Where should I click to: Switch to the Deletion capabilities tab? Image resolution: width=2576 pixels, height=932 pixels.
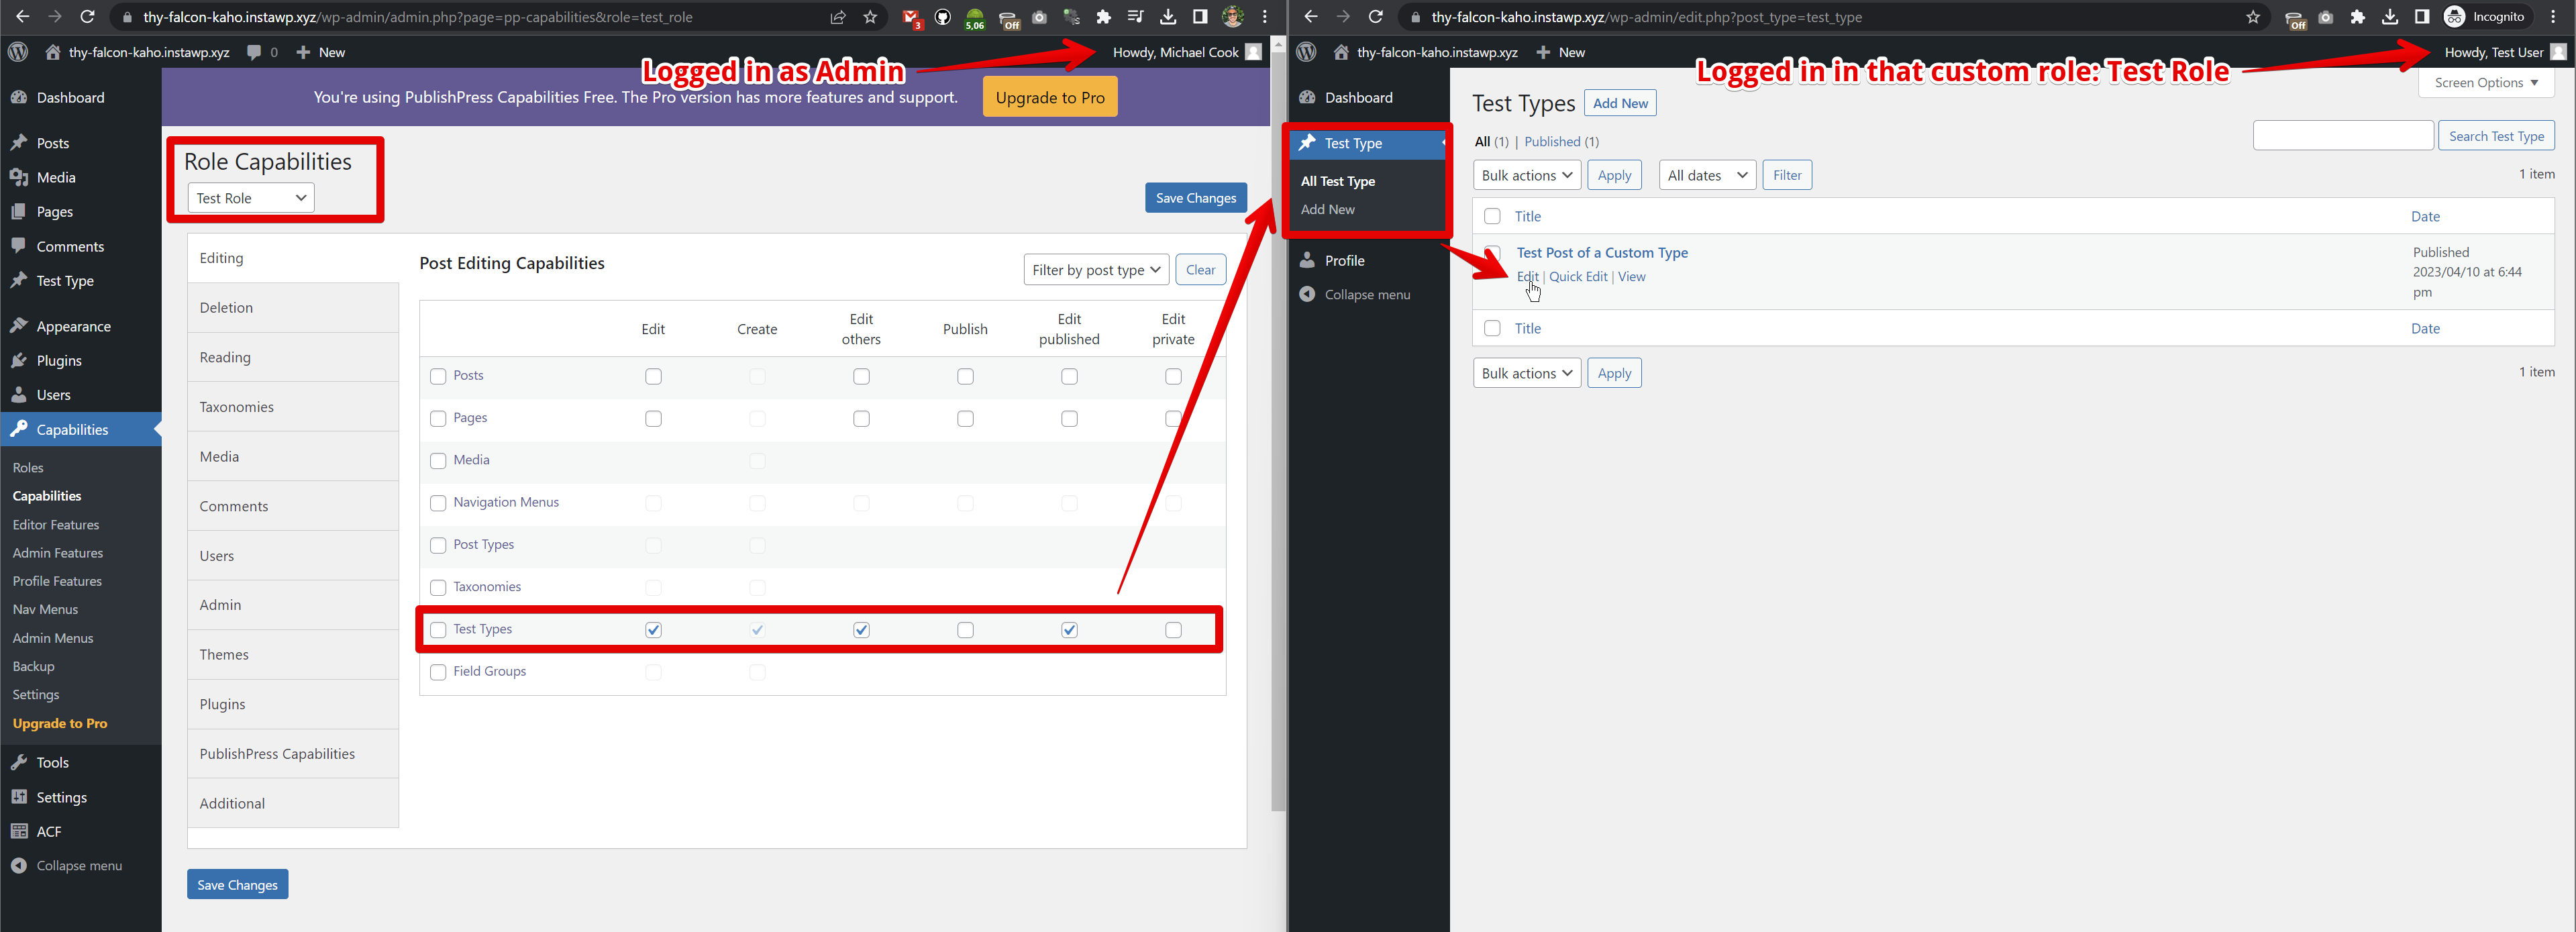[x=226, y=307]
